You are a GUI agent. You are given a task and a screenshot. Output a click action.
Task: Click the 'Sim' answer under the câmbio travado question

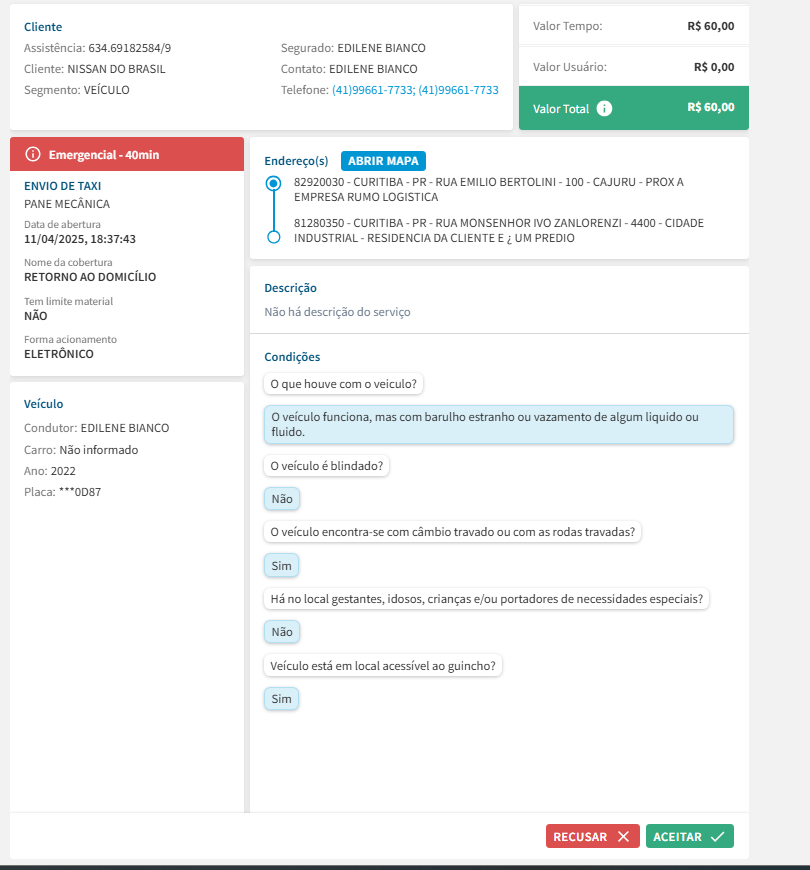click(x=281, y=565)
